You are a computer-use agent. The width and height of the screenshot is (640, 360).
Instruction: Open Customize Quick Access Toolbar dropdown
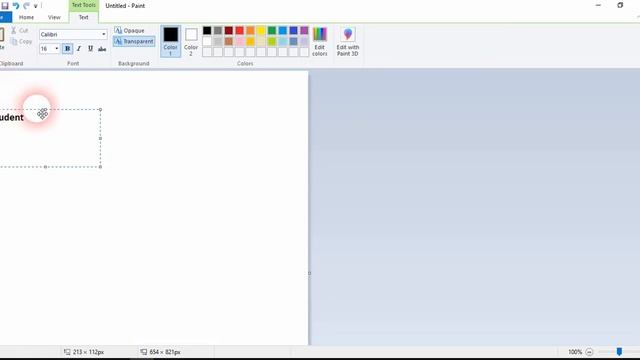click(x=36, y=6)
